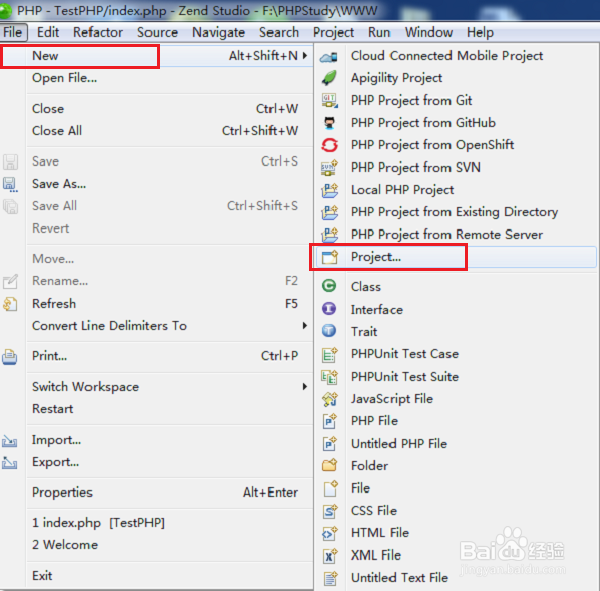Open the Edit menu
The image size is (600, 591).
point(47,32)
